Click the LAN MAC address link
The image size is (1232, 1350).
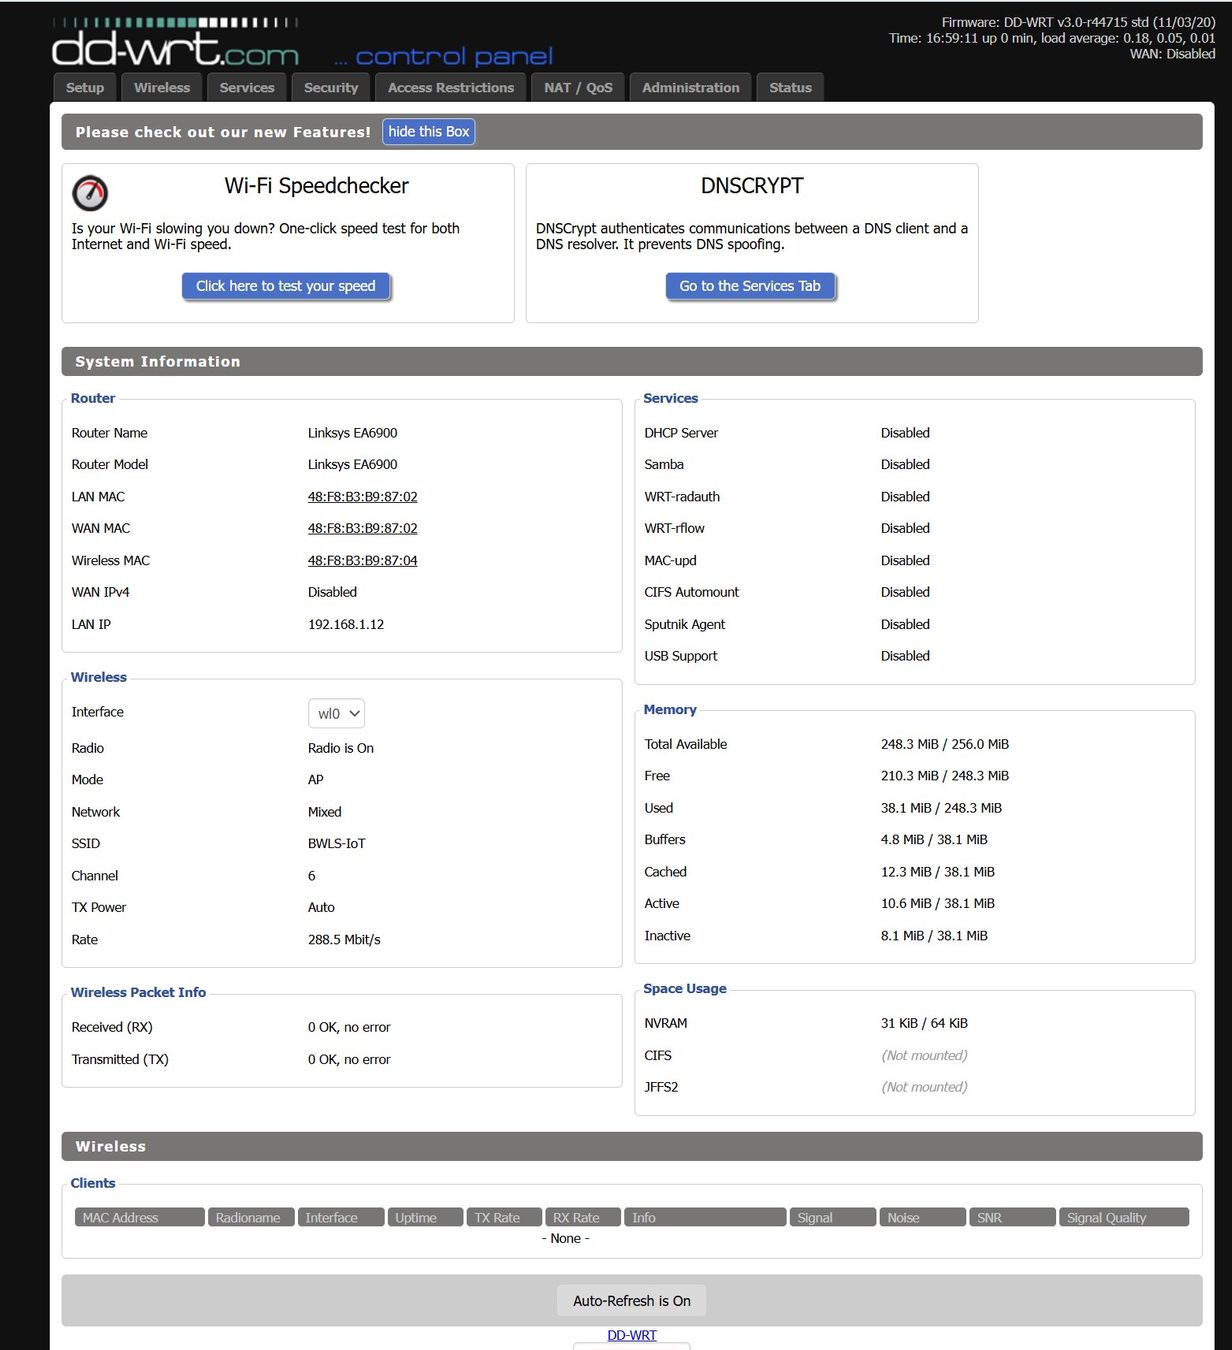point(362,497)
